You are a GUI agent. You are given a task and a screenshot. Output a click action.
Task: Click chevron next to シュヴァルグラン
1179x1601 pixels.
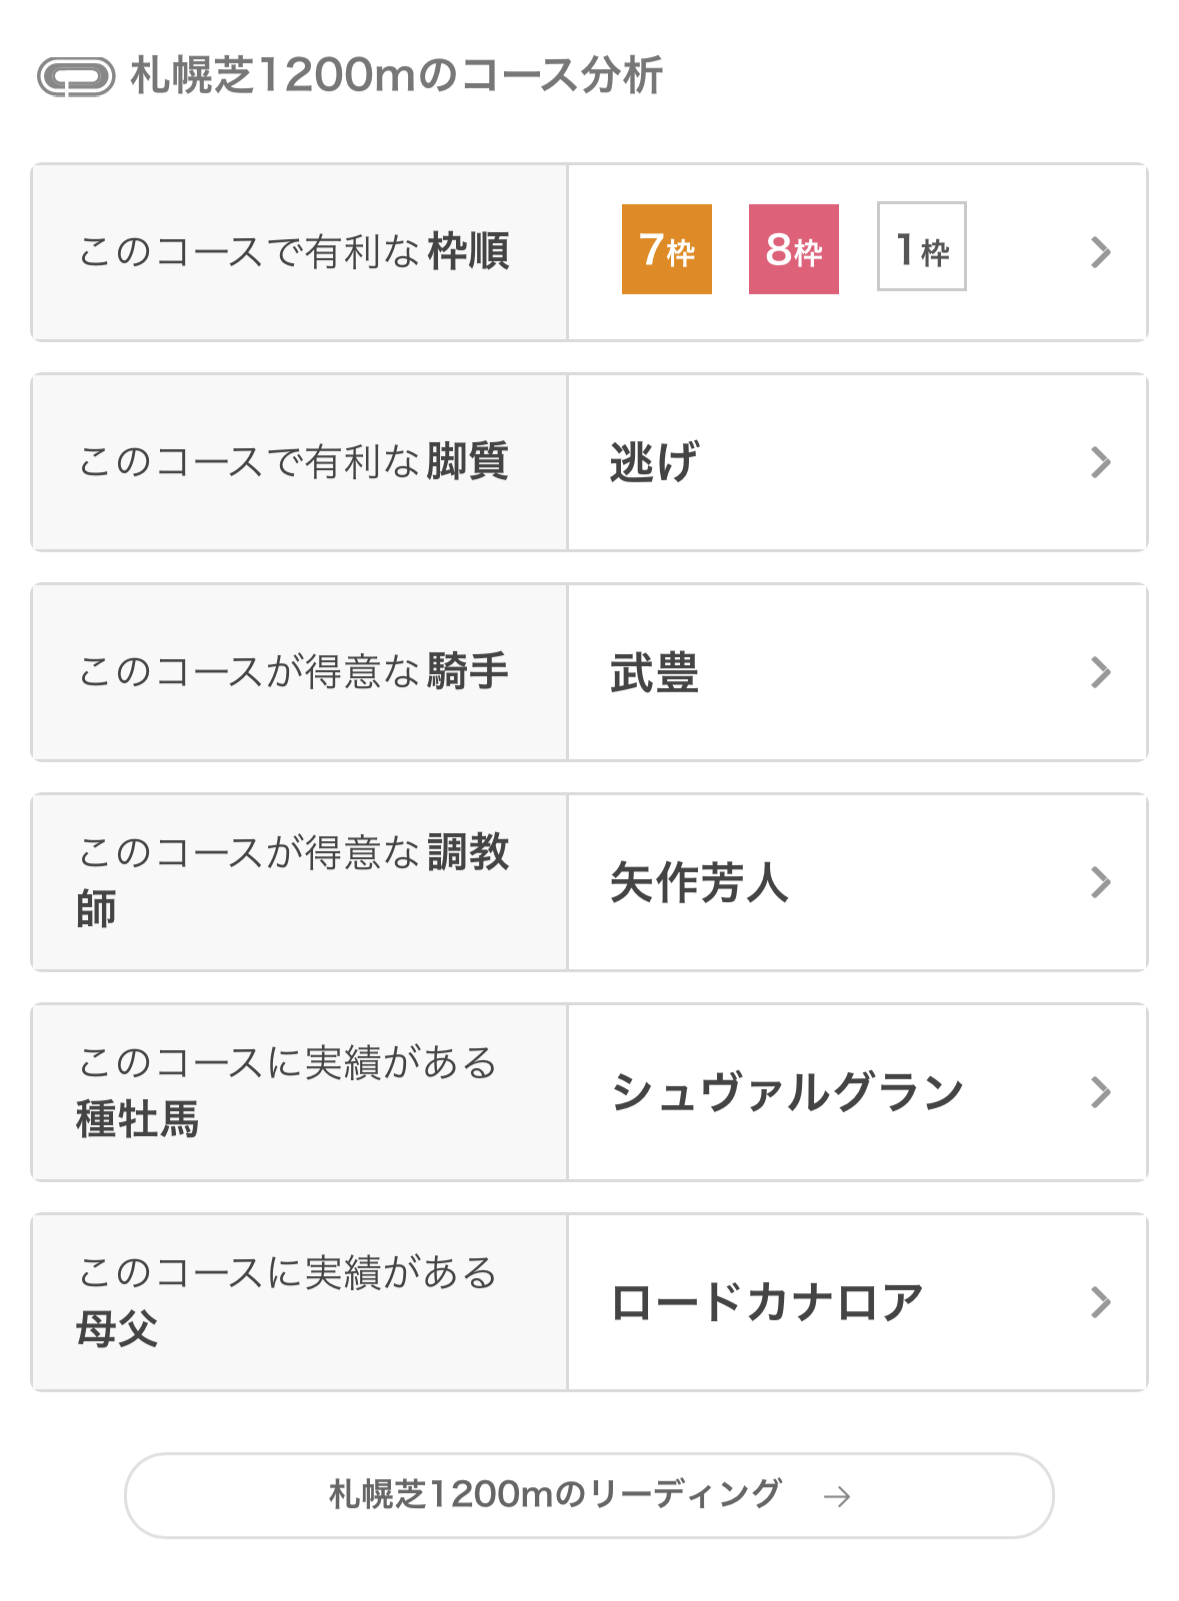[1101, 1092]
